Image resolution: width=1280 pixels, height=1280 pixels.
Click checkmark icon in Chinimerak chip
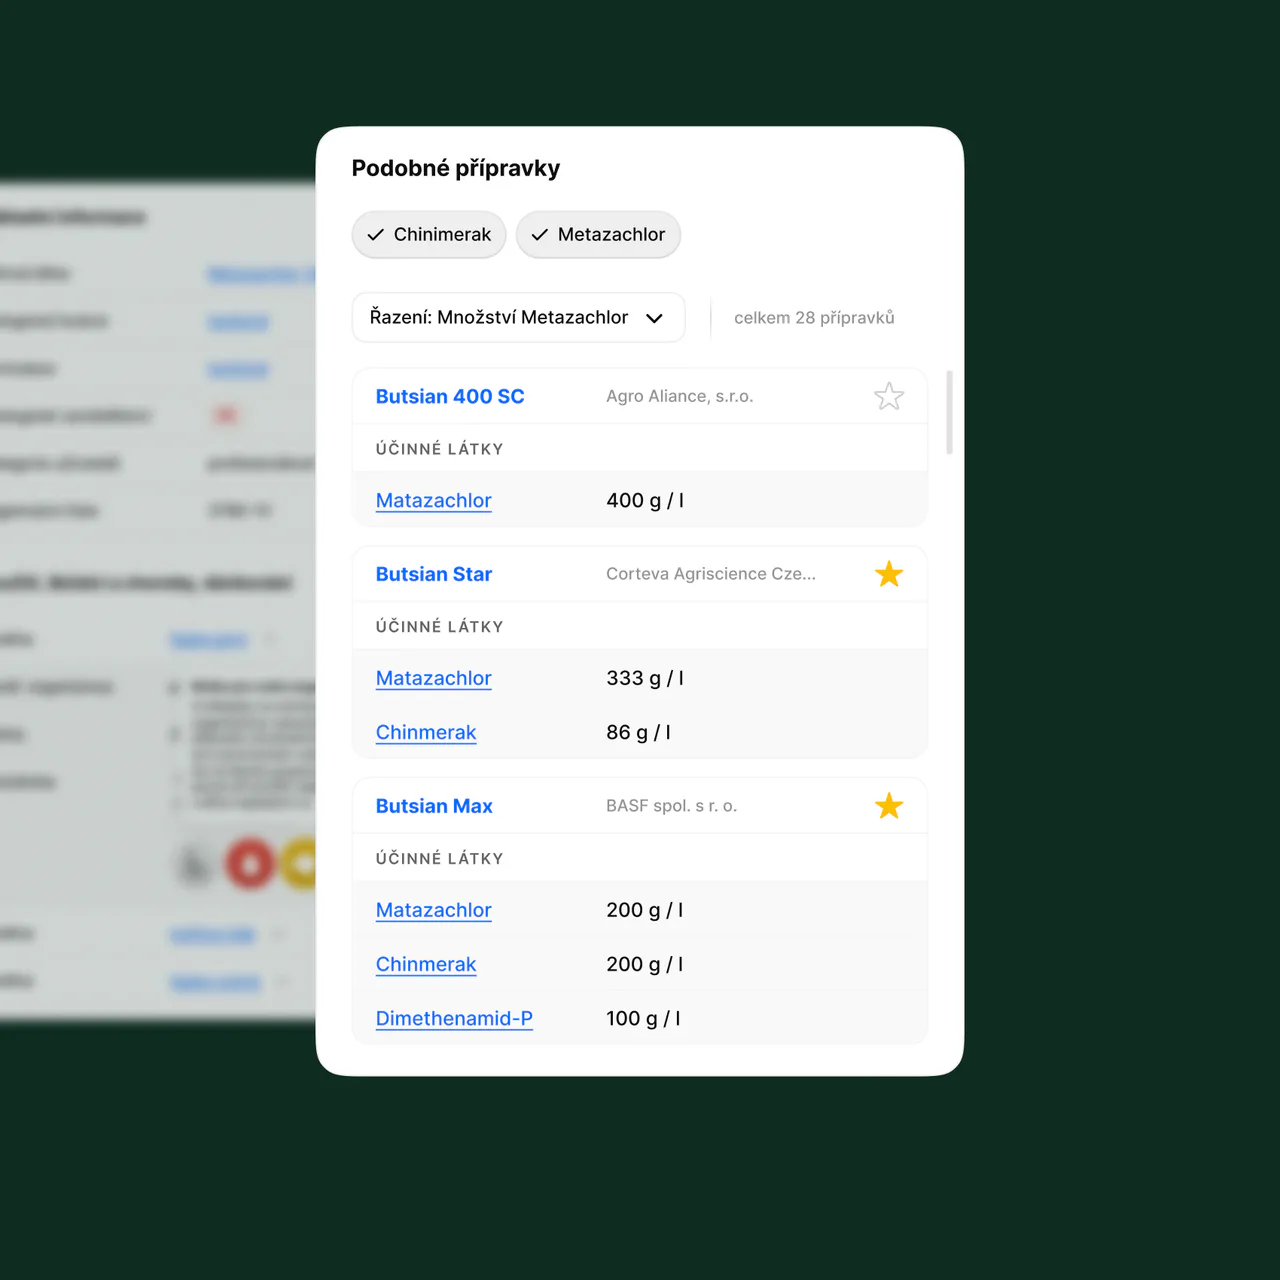[376, 235]
